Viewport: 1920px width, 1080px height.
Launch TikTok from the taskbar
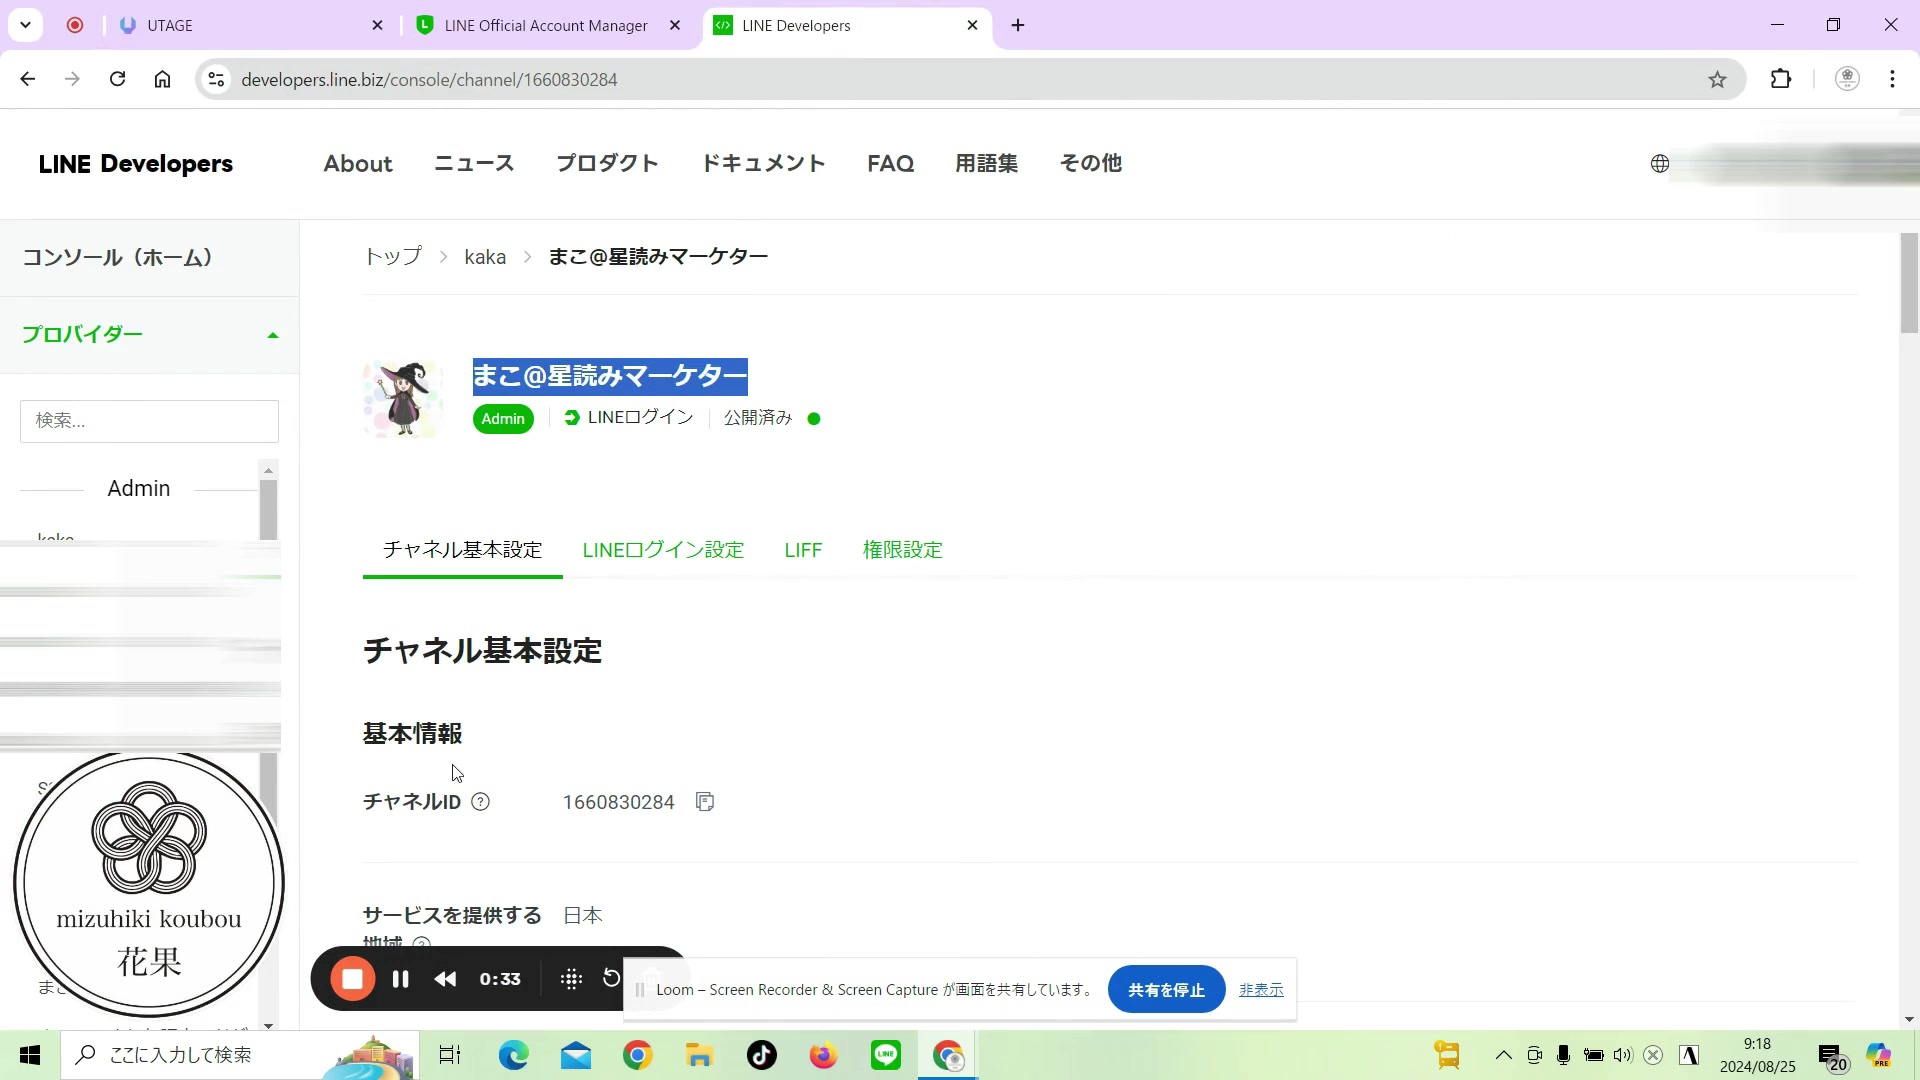point(761,1055)
